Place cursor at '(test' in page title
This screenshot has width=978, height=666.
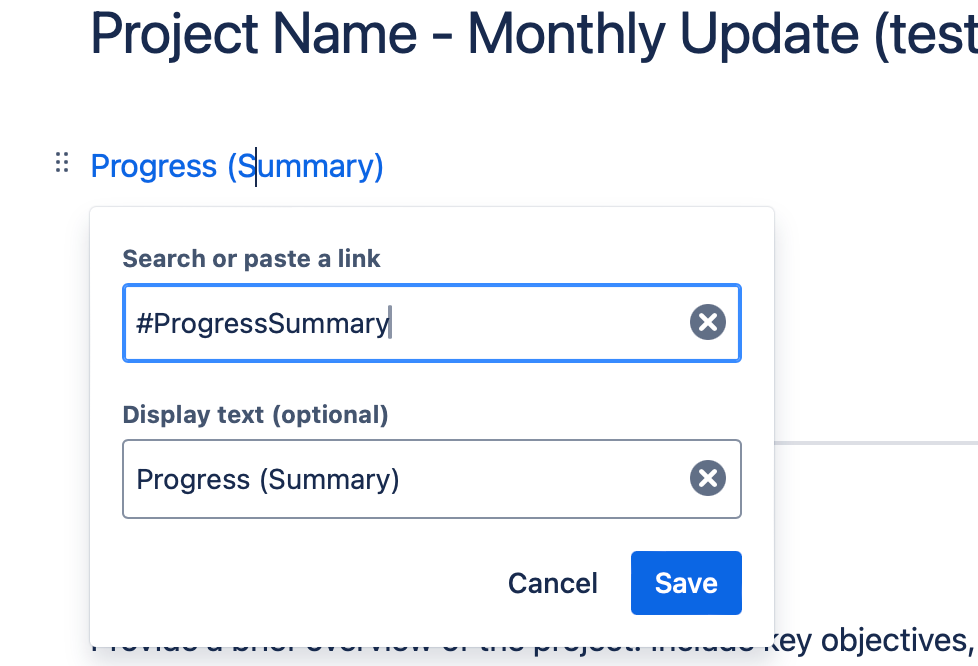pos(926,34)
